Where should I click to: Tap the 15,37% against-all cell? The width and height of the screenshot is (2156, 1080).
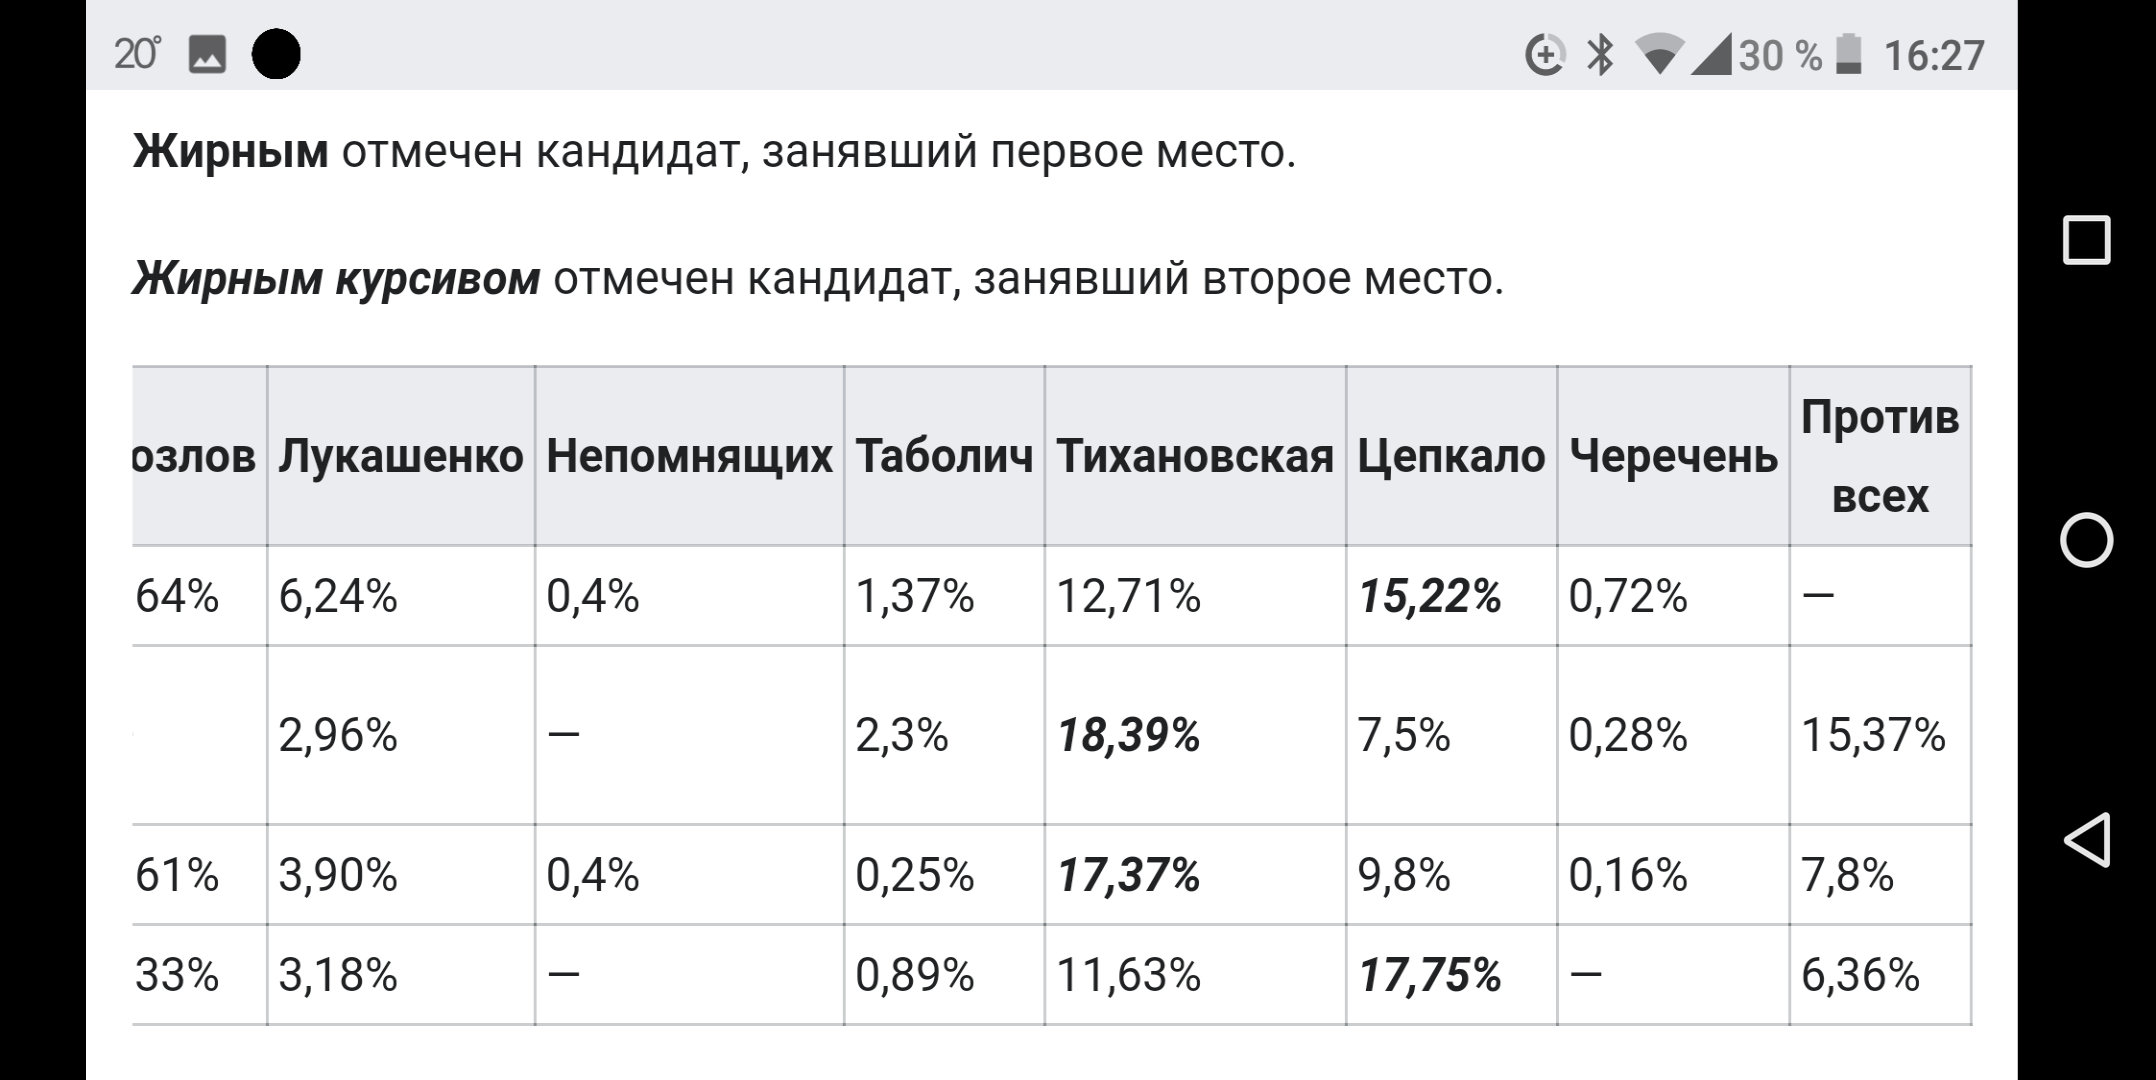pyautogui.click(x=1873, y=736)
